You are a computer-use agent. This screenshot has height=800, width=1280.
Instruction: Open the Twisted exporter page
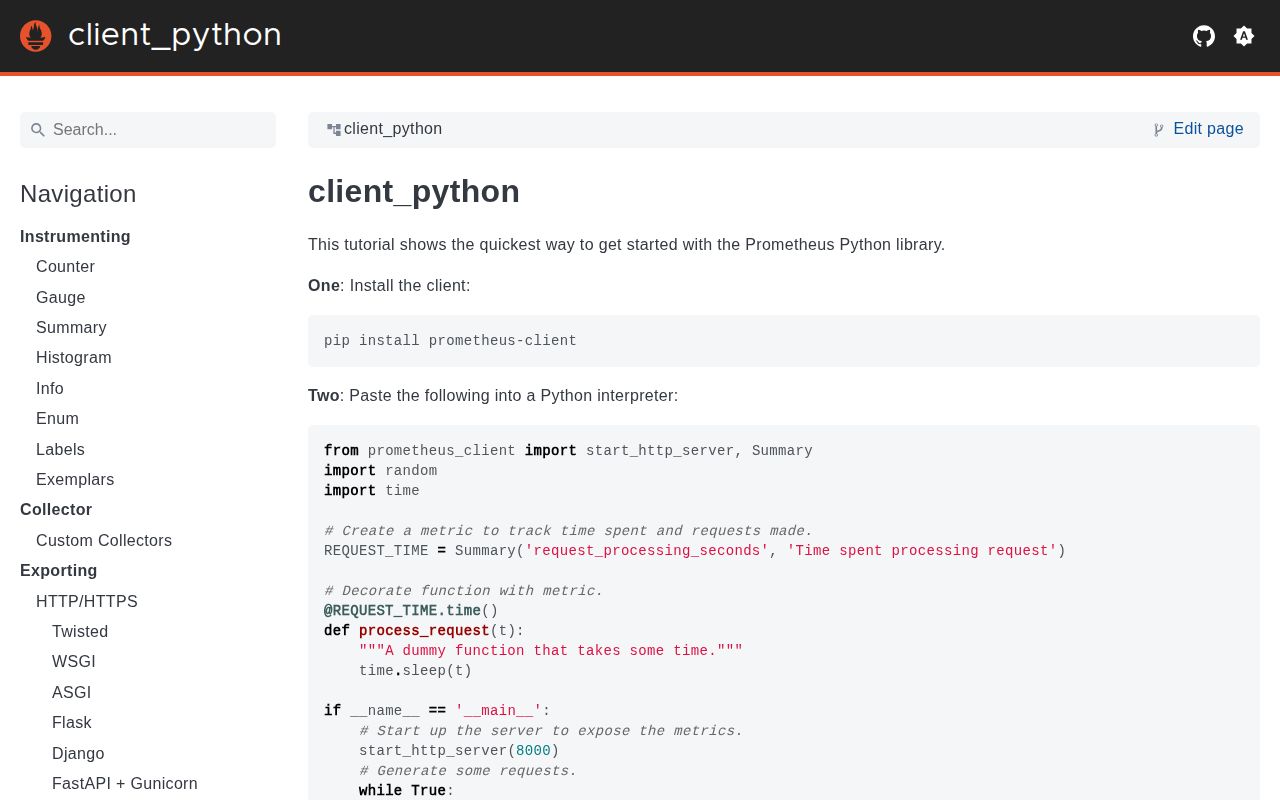coord(80,632)
